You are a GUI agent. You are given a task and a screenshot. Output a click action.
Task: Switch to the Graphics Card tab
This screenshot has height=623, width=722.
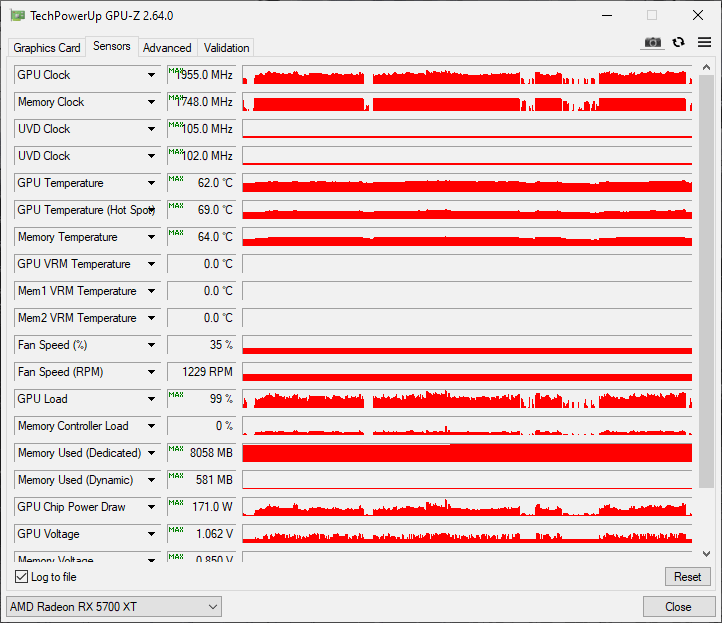tap(47, 47)
